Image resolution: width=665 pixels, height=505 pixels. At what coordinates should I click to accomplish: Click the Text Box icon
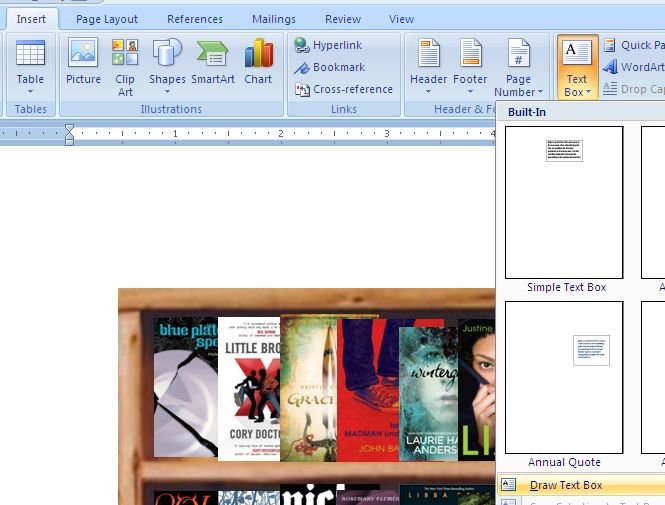(x=577, y=53)
